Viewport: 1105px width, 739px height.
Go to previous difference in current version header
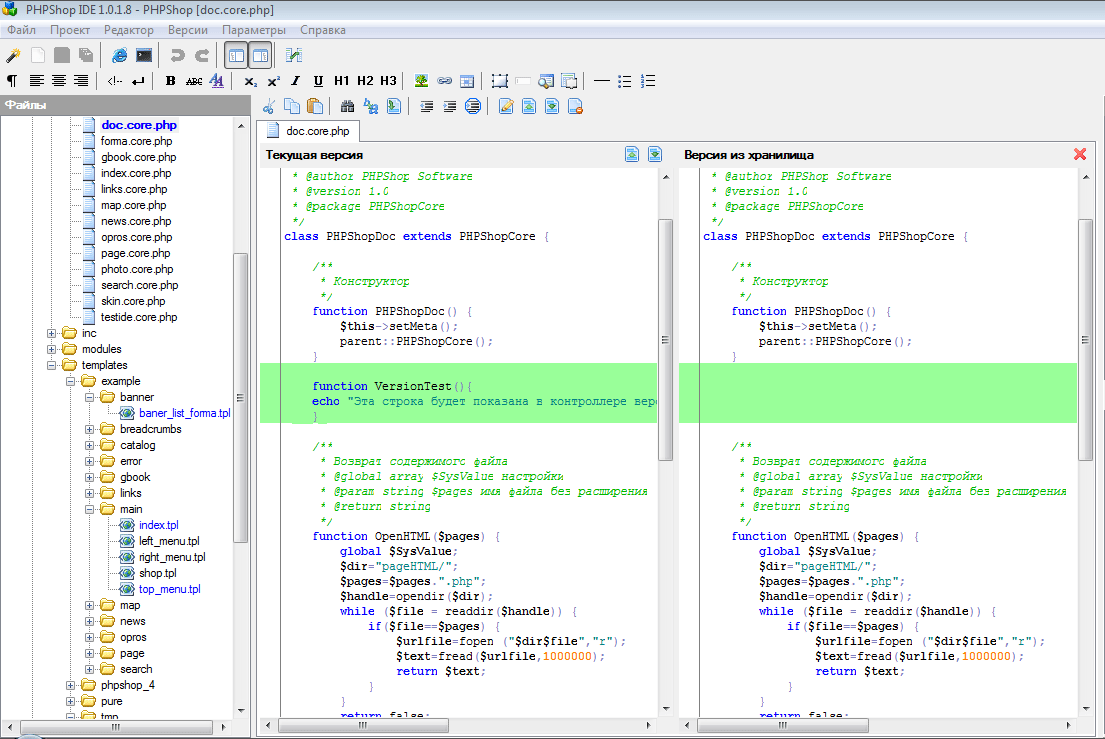click(x=632, y=154)
